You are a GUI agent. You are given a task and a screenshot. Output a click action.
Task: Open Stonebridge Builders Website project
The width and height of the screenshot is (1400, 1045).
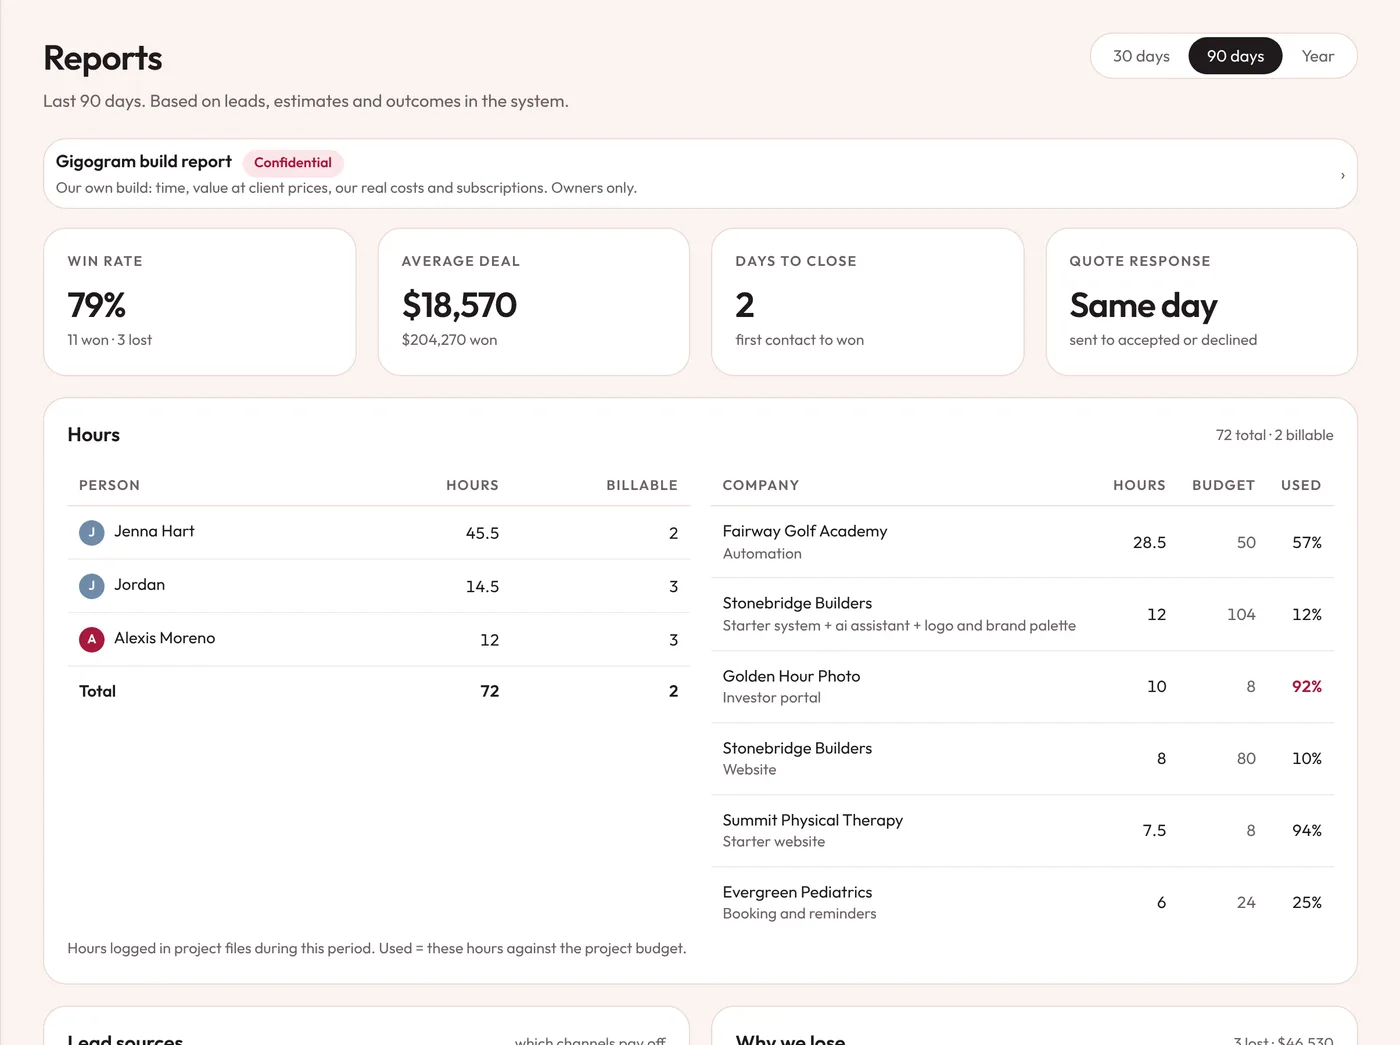tap(1022, 758)
